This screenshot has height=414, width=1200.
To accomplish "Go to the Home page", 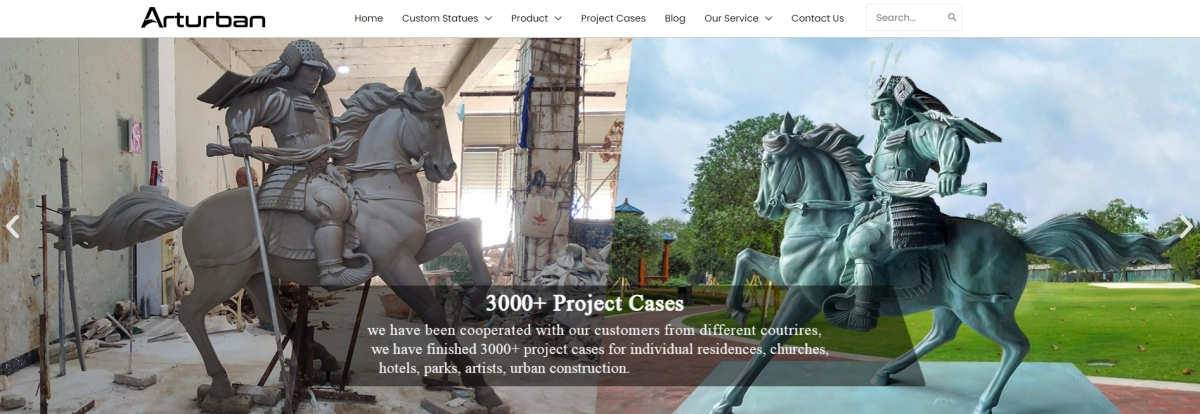I will point(368,18).
